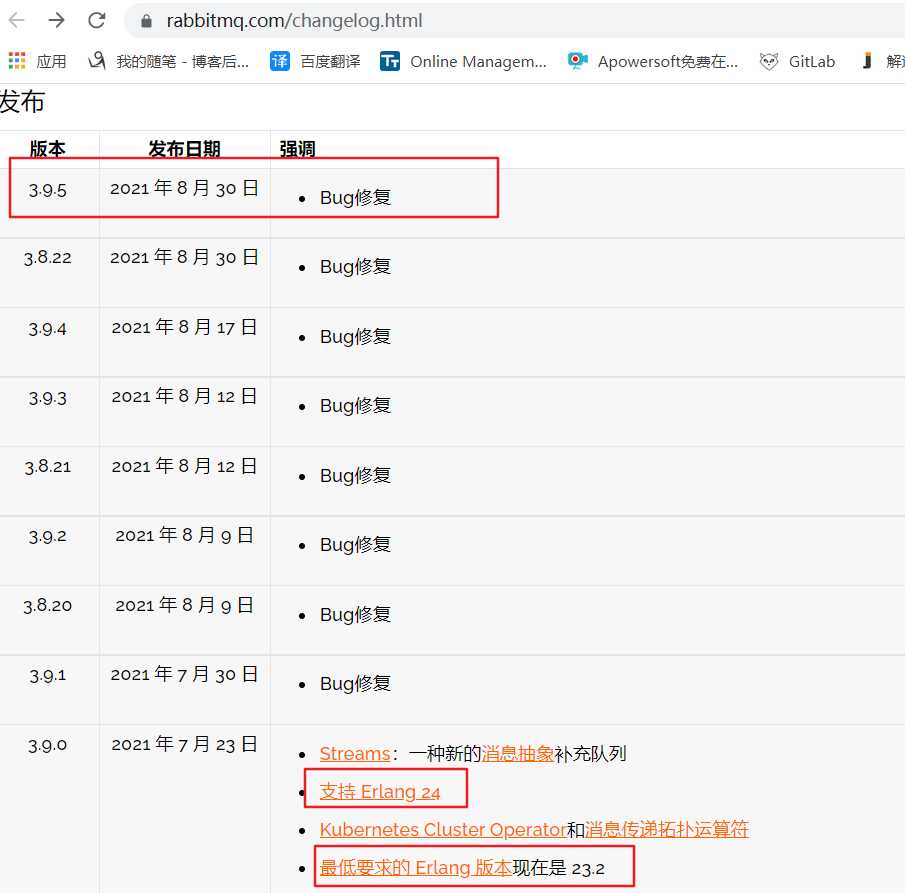Open the 最低要求的 Erlang 版本 link
The height and width of the screenshot is (893, 905).
pyautogui.click(x=416, y=868)
